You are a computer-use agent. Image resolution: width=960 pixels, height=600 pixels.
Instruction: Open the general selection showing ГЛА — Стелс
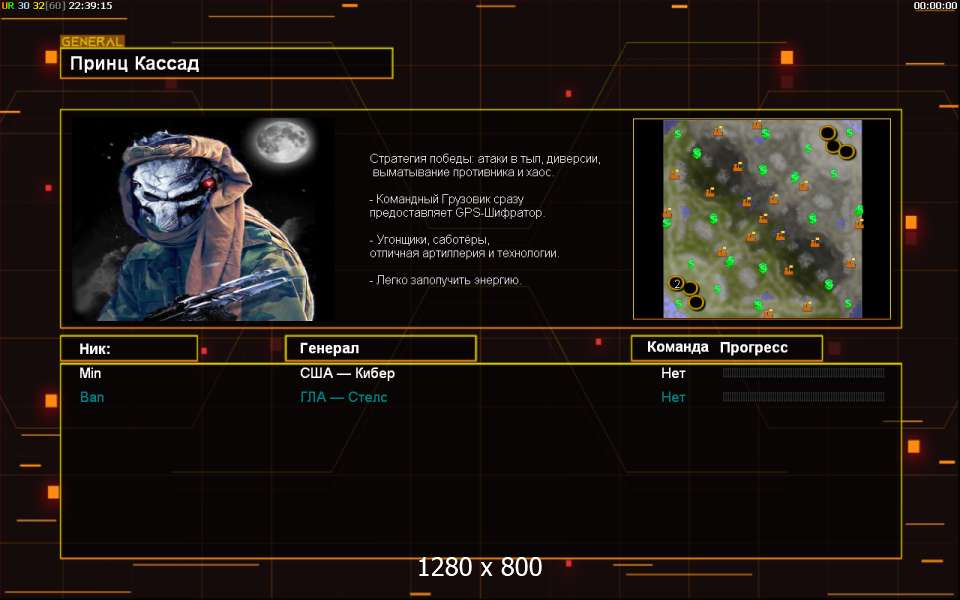pyautogui.click(x=343, y=397)
